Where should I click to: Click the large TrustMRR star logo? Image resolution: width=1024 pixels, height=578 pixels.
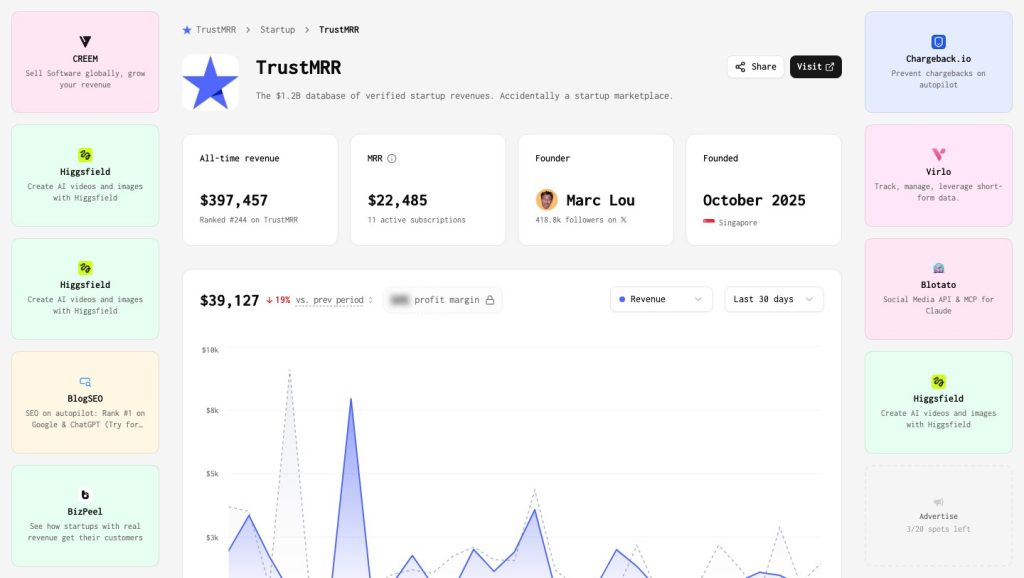point(210,82)
